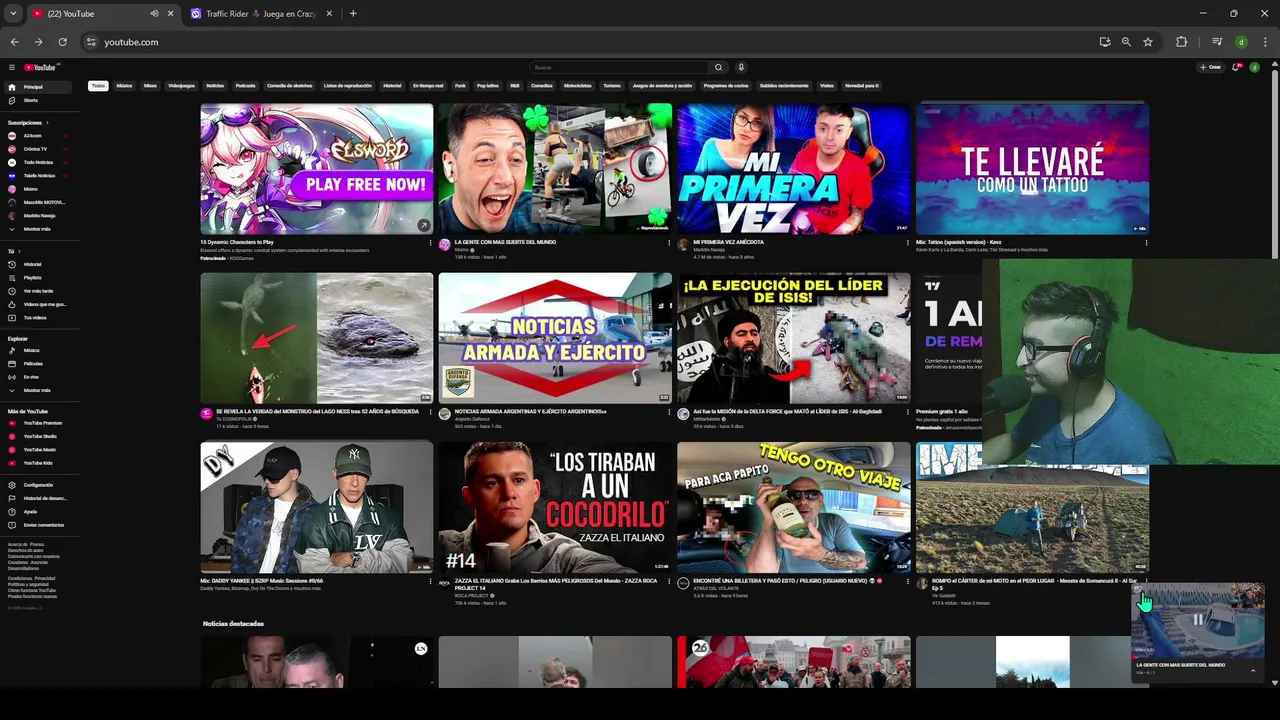Select the Turismo filter chip

pos(612,86)
